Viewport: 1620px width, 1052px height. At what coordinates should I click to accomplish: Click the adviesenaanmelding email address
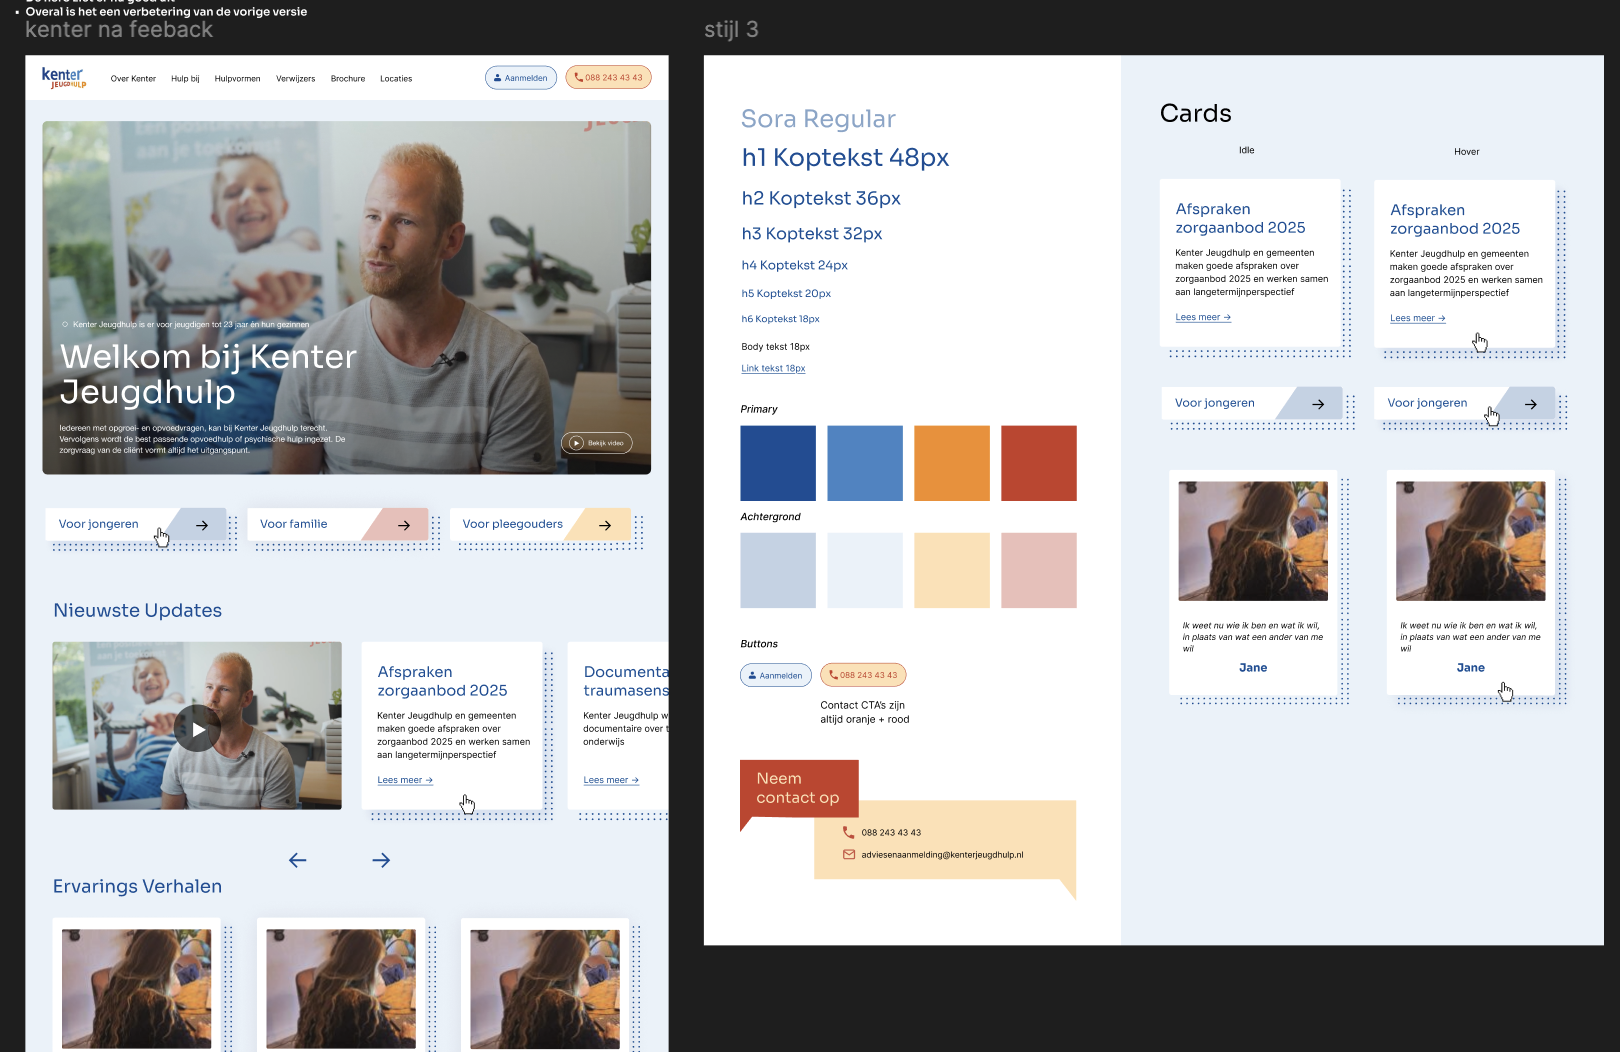(x=942, y=855)
